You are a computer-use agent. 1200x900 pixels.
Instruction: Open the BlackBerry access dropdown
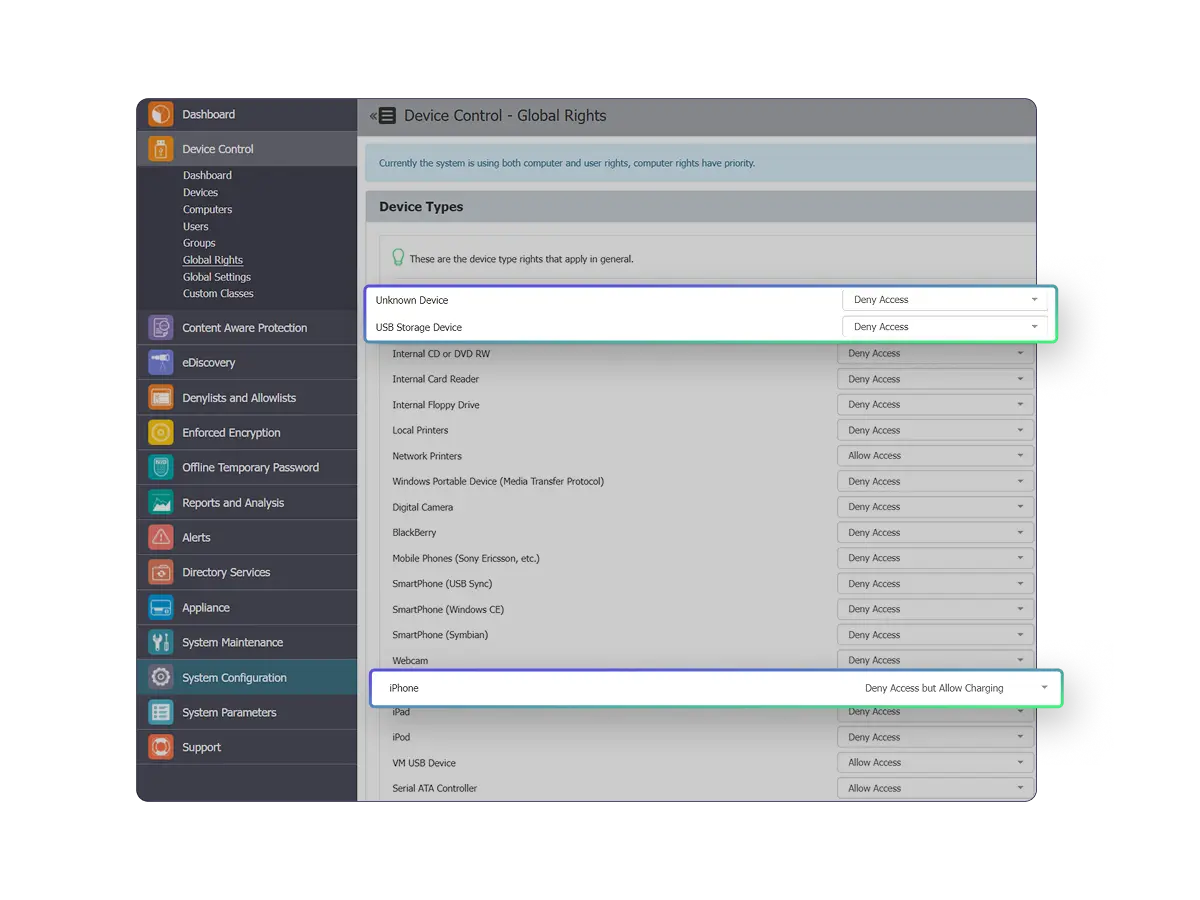point(935,533)
